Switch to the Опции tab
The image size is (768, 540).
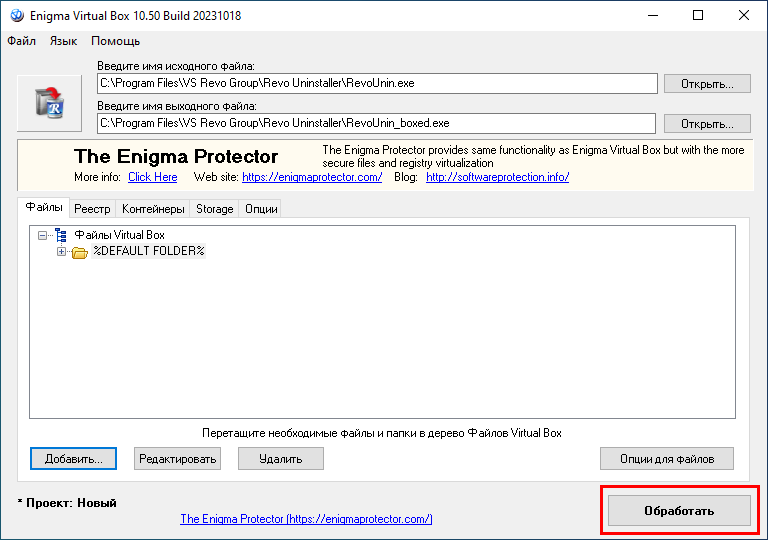tap(261, 209)
